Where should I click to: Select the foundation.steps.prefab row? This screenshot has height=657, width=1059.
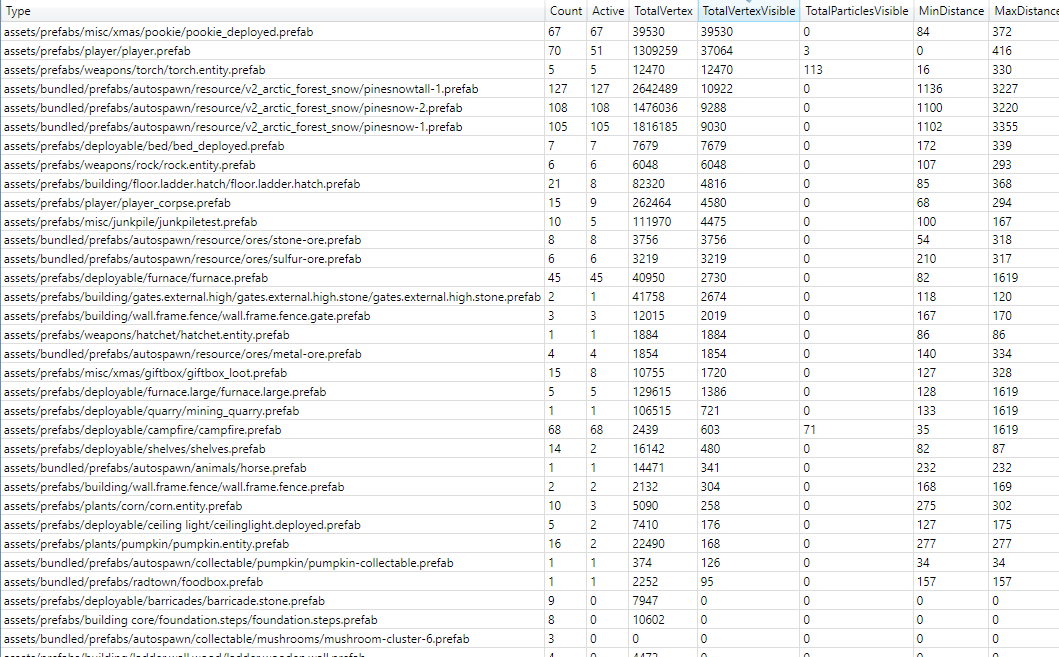tap(530, 619)
